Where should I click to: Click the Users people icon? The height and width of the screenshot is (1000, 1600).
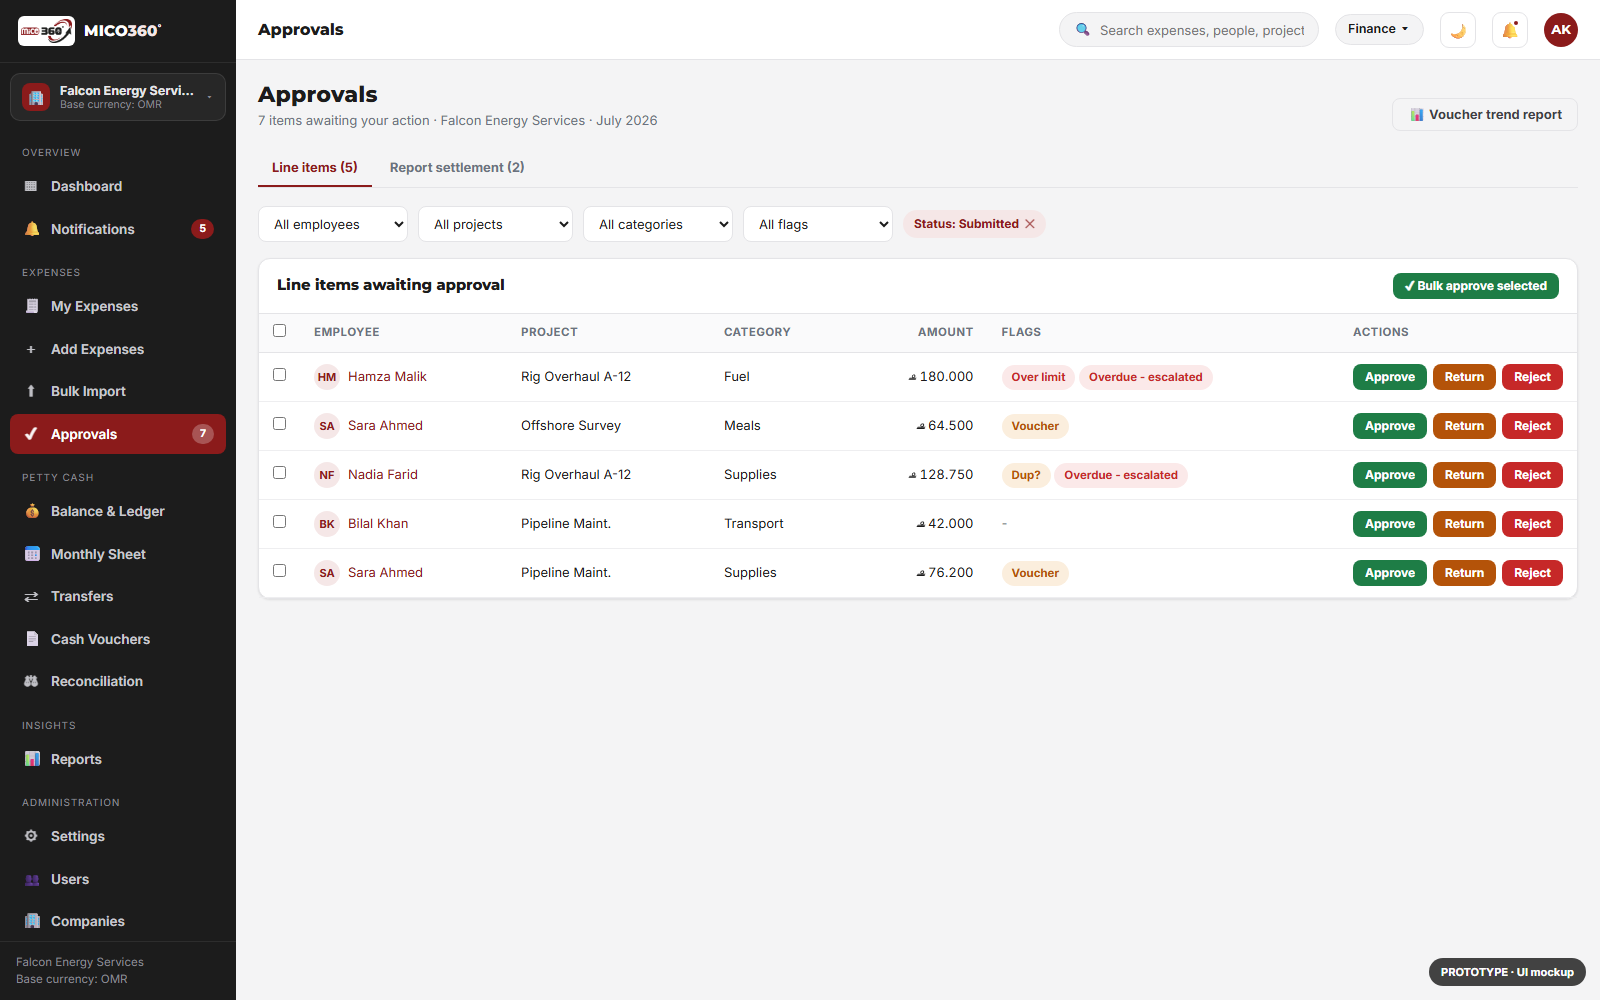coord(31,879)
